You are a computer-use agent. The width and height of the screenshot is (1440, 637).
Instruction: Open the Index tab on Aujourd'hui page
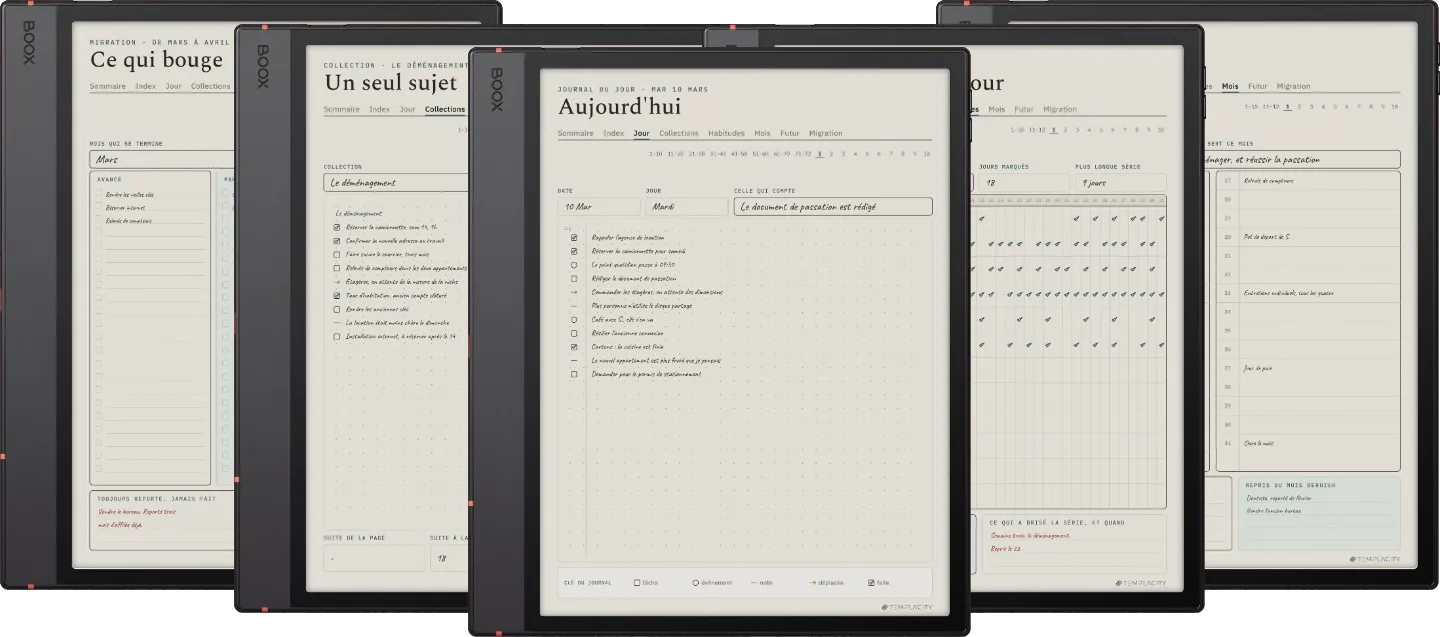click(x=614, y=133)
